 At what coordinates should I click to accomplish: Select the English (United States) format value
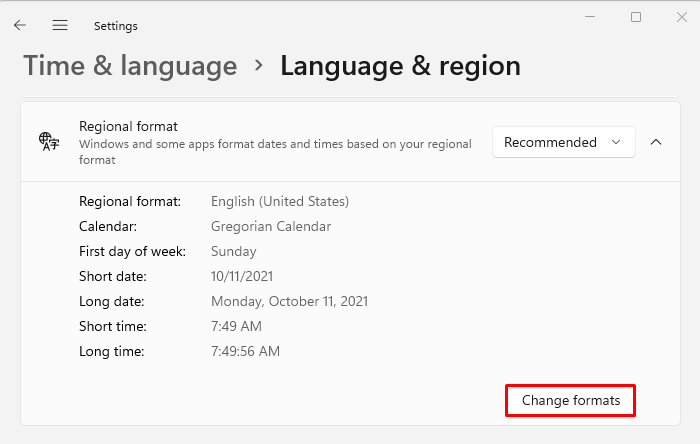coord(280,201)
